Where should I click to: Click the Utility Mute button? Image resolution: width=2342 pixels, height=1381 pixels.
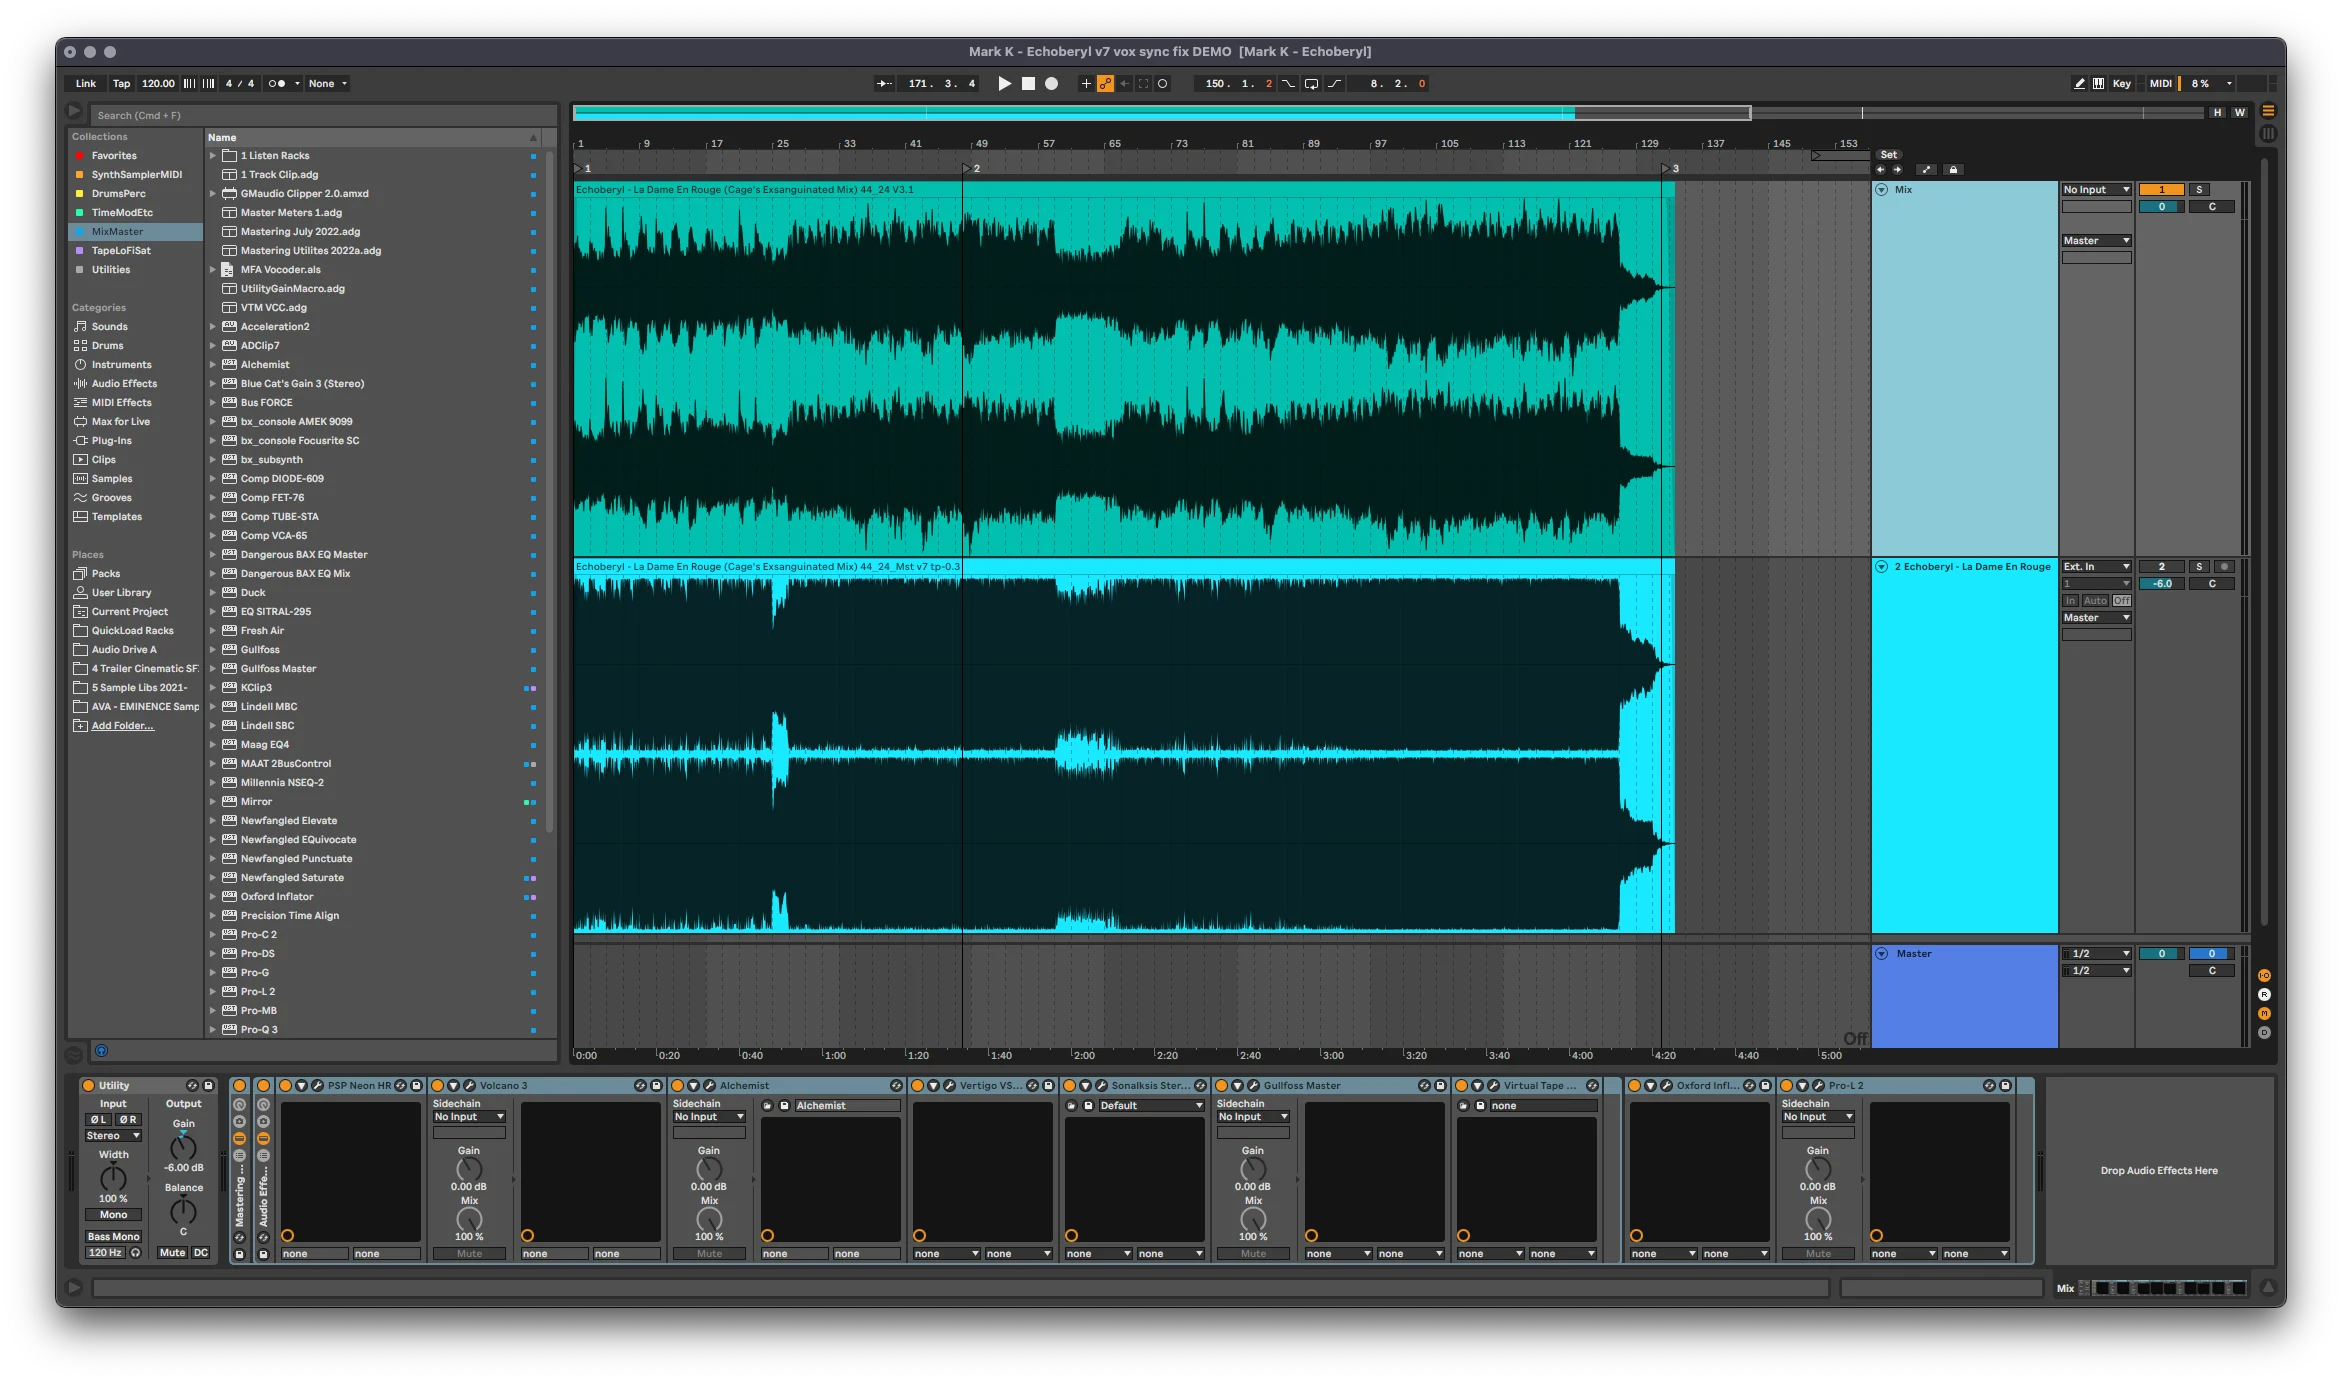tap(172, 1253)
